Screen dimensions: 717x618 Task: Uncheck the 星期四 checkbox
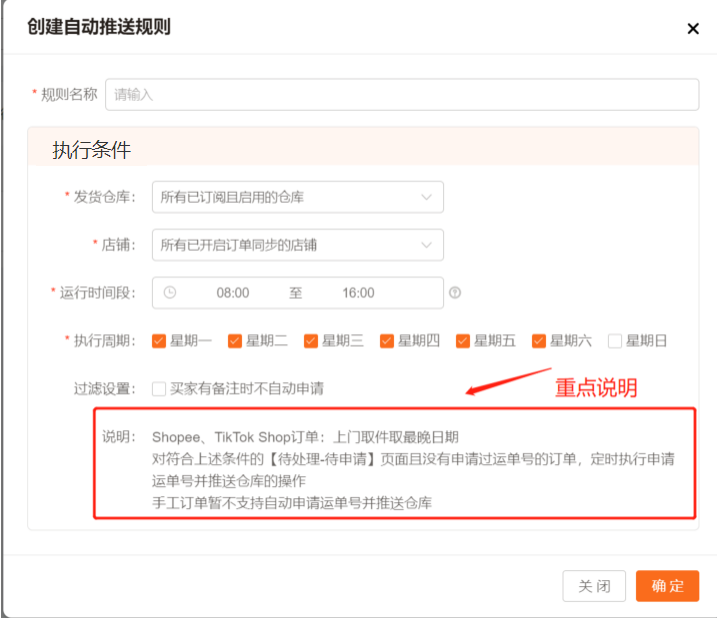tap(386, 341)
